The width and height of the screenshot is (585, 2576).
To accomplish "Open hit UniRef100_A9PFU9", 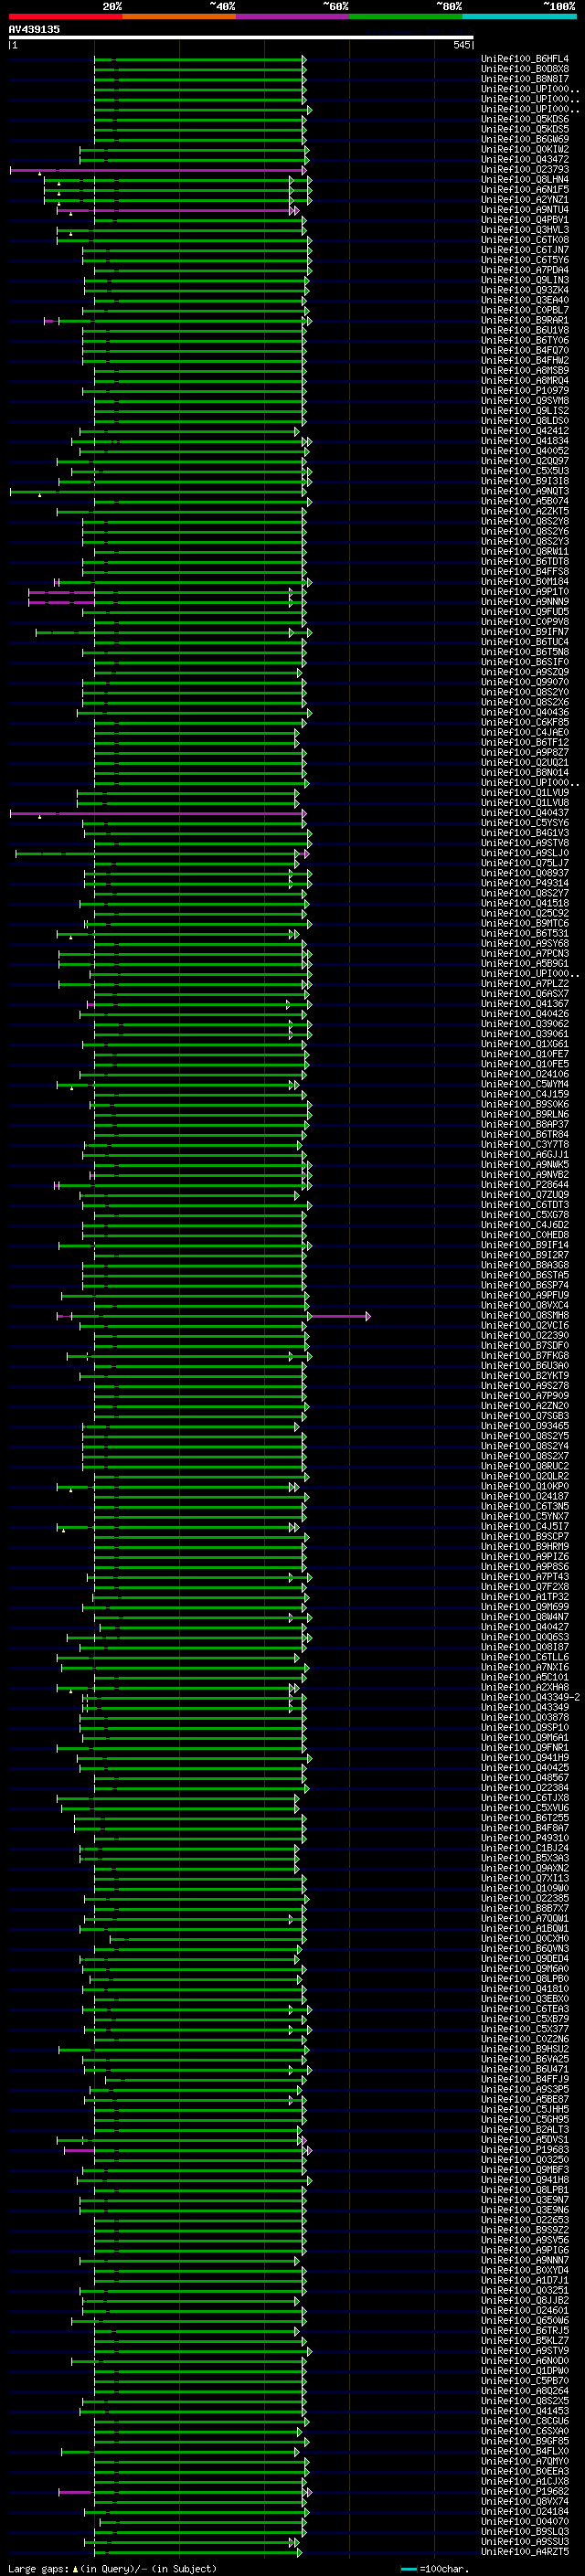I will 524,1295.
